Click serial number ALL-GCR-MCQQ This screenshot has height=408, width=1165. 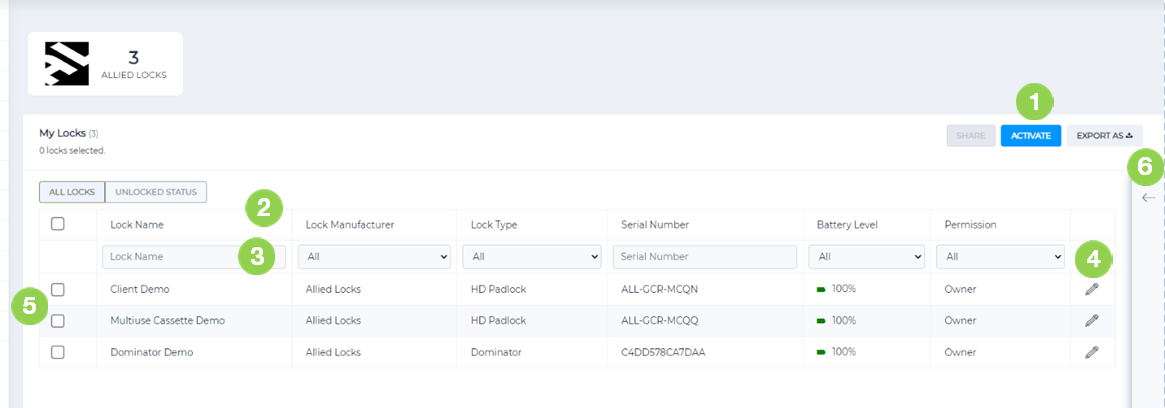(660, 320)
